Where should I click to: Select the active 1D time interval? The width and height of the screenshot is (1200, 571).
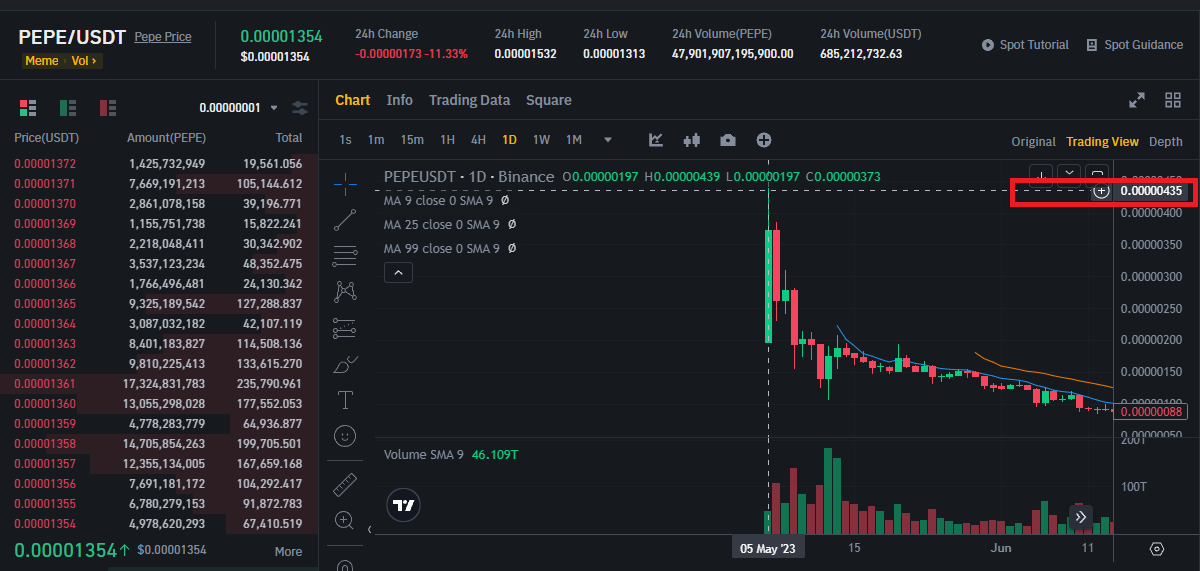tap(510, 140)
